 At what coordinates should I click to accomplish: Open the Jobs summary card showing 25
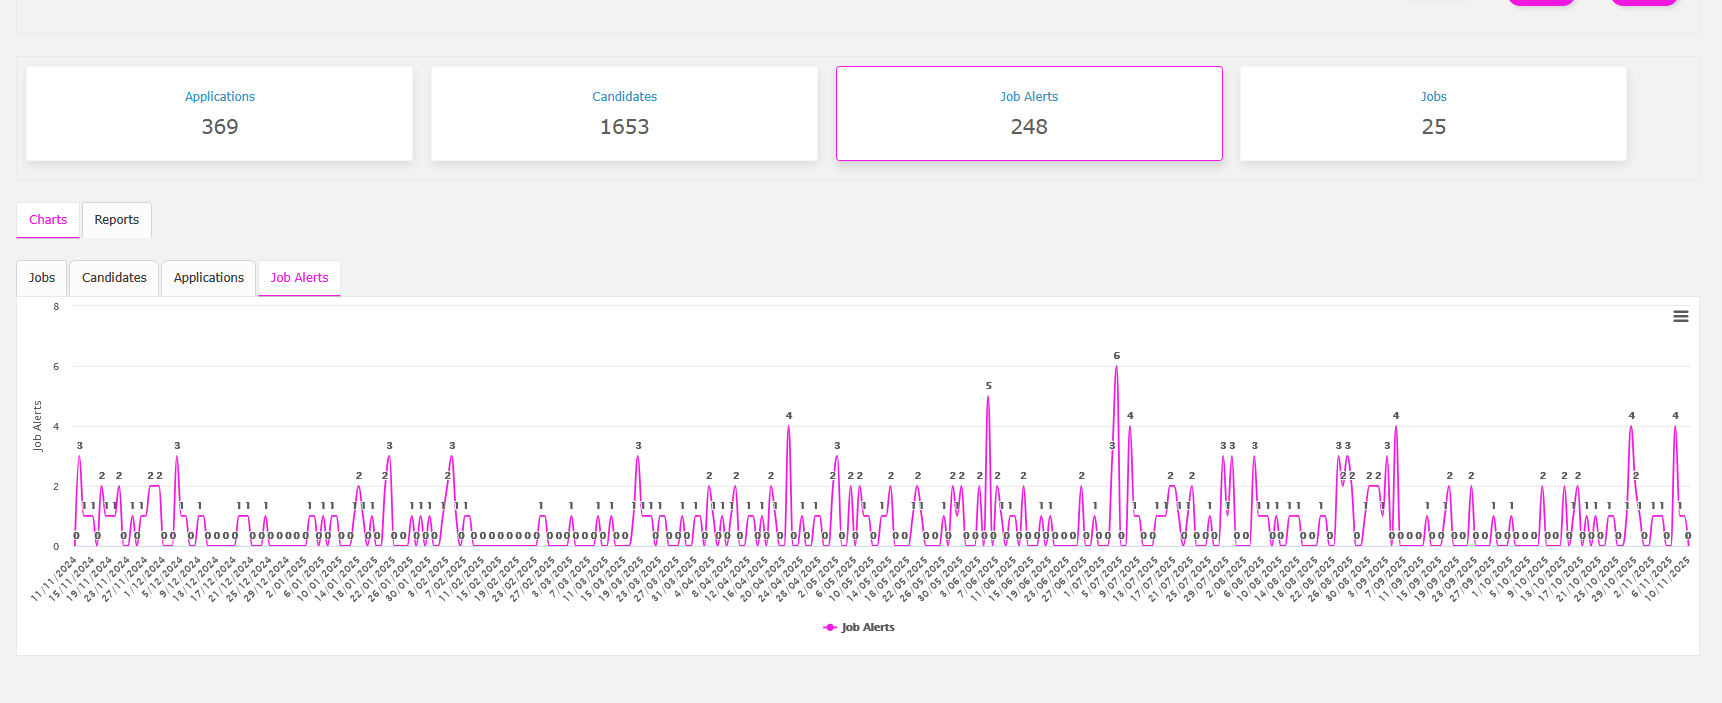(1433, 113)
